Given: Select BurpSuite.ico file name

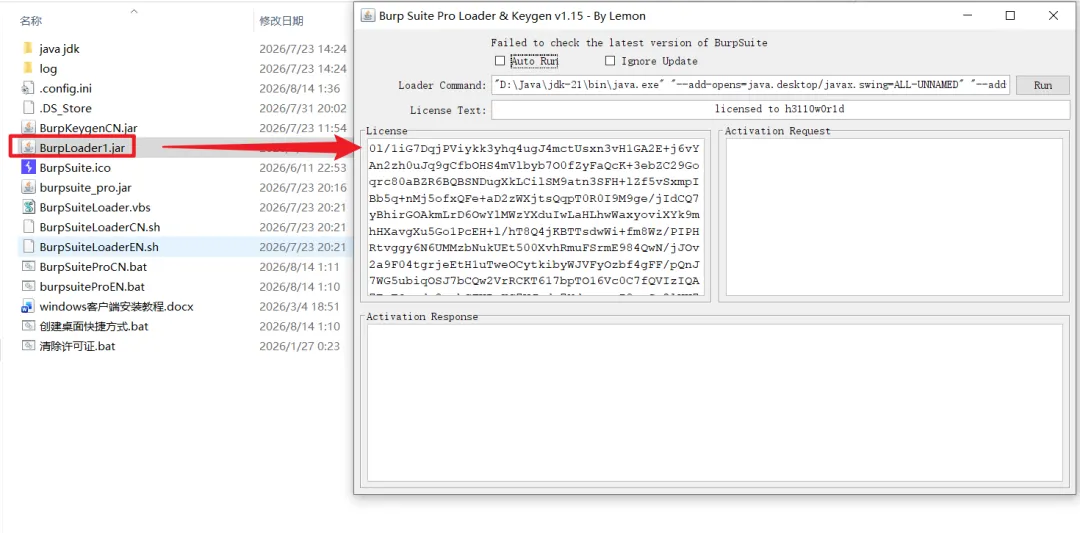Looking at the screenshot, I should [x=75, y=167].
